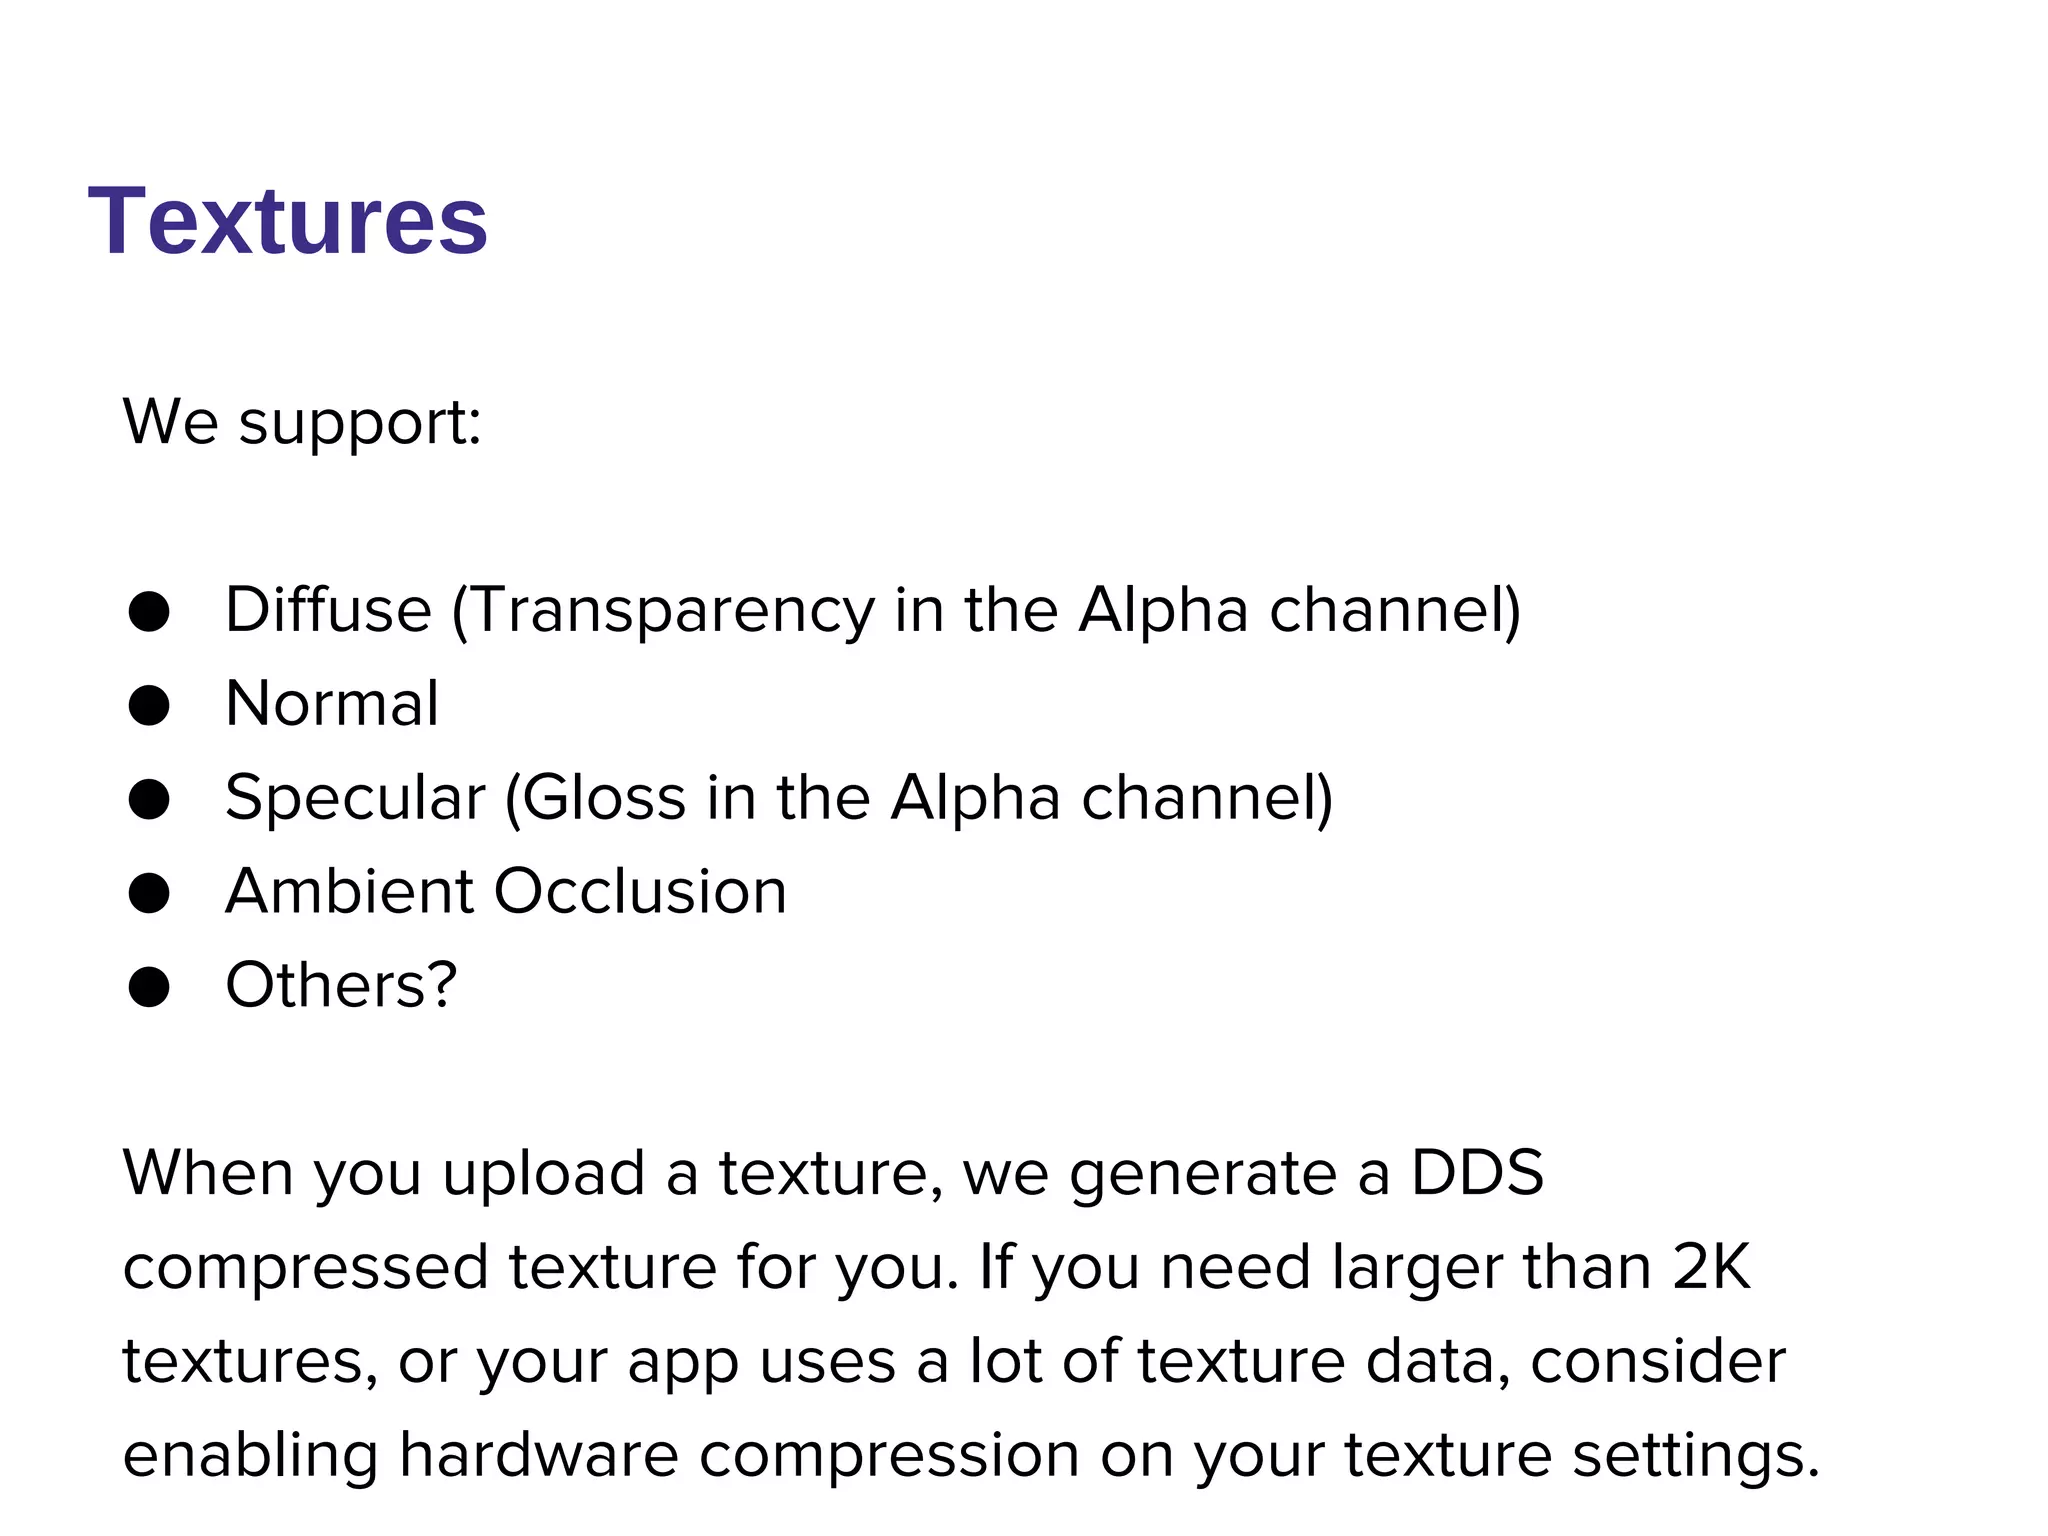Click "2K" in the paragraph text
2048x1536 pixels.
[x=1711, y=1267]
